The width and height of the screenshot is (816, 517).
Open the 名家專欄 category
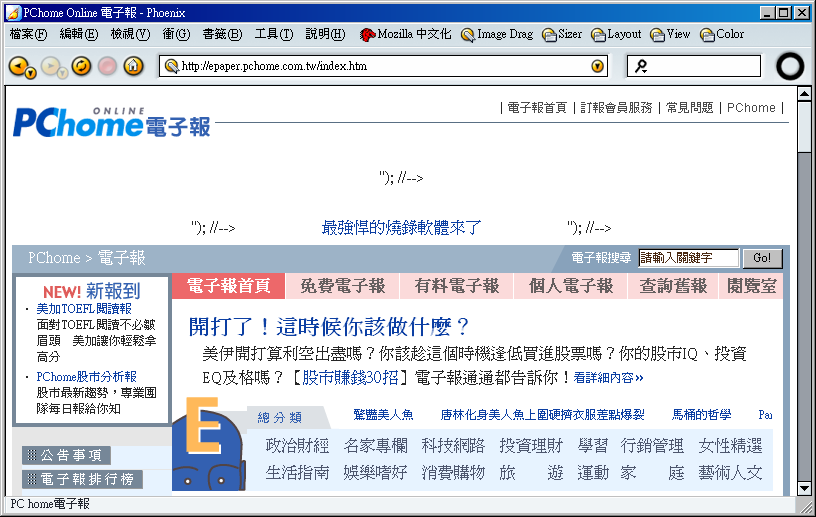[x=375, y=446]
